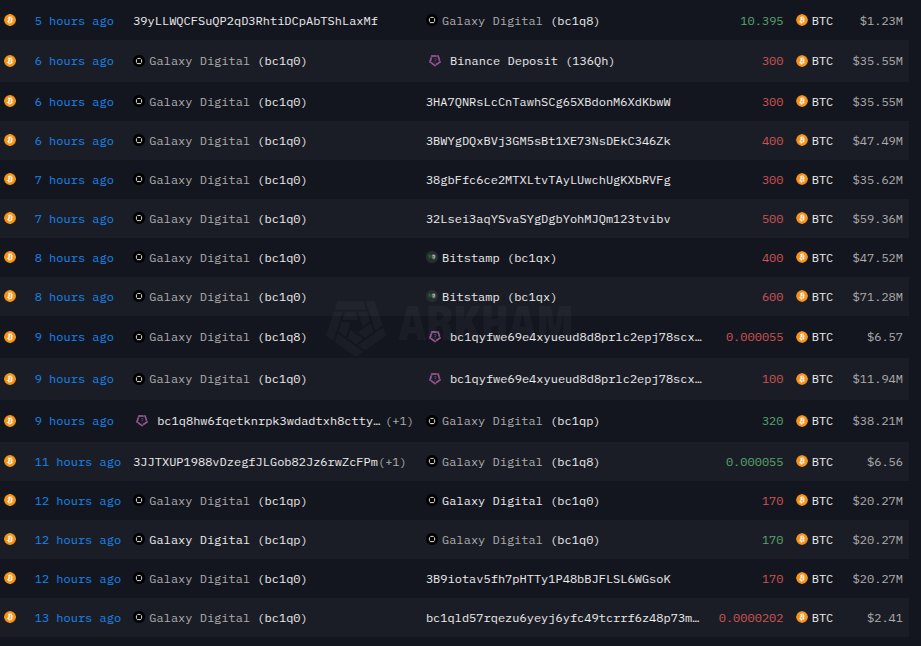Screen dimensions: 921x646
Task: Click the 320 BTC amount
Action: 772,421
